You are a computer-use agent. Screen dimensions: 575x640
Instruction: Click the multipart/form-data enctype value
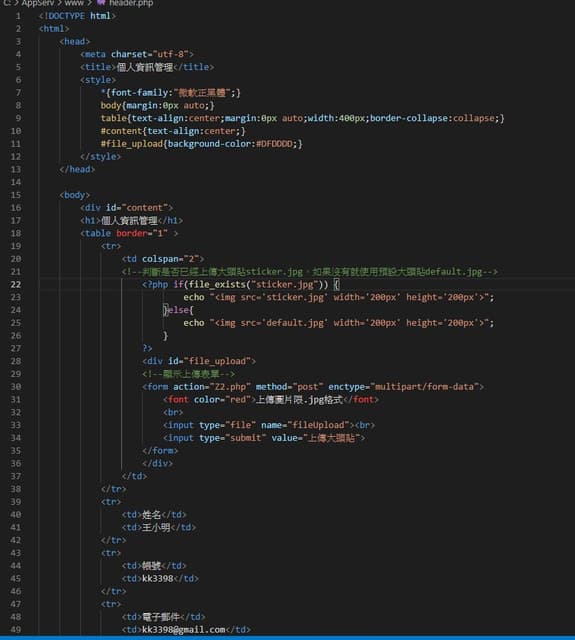(424, 387)
